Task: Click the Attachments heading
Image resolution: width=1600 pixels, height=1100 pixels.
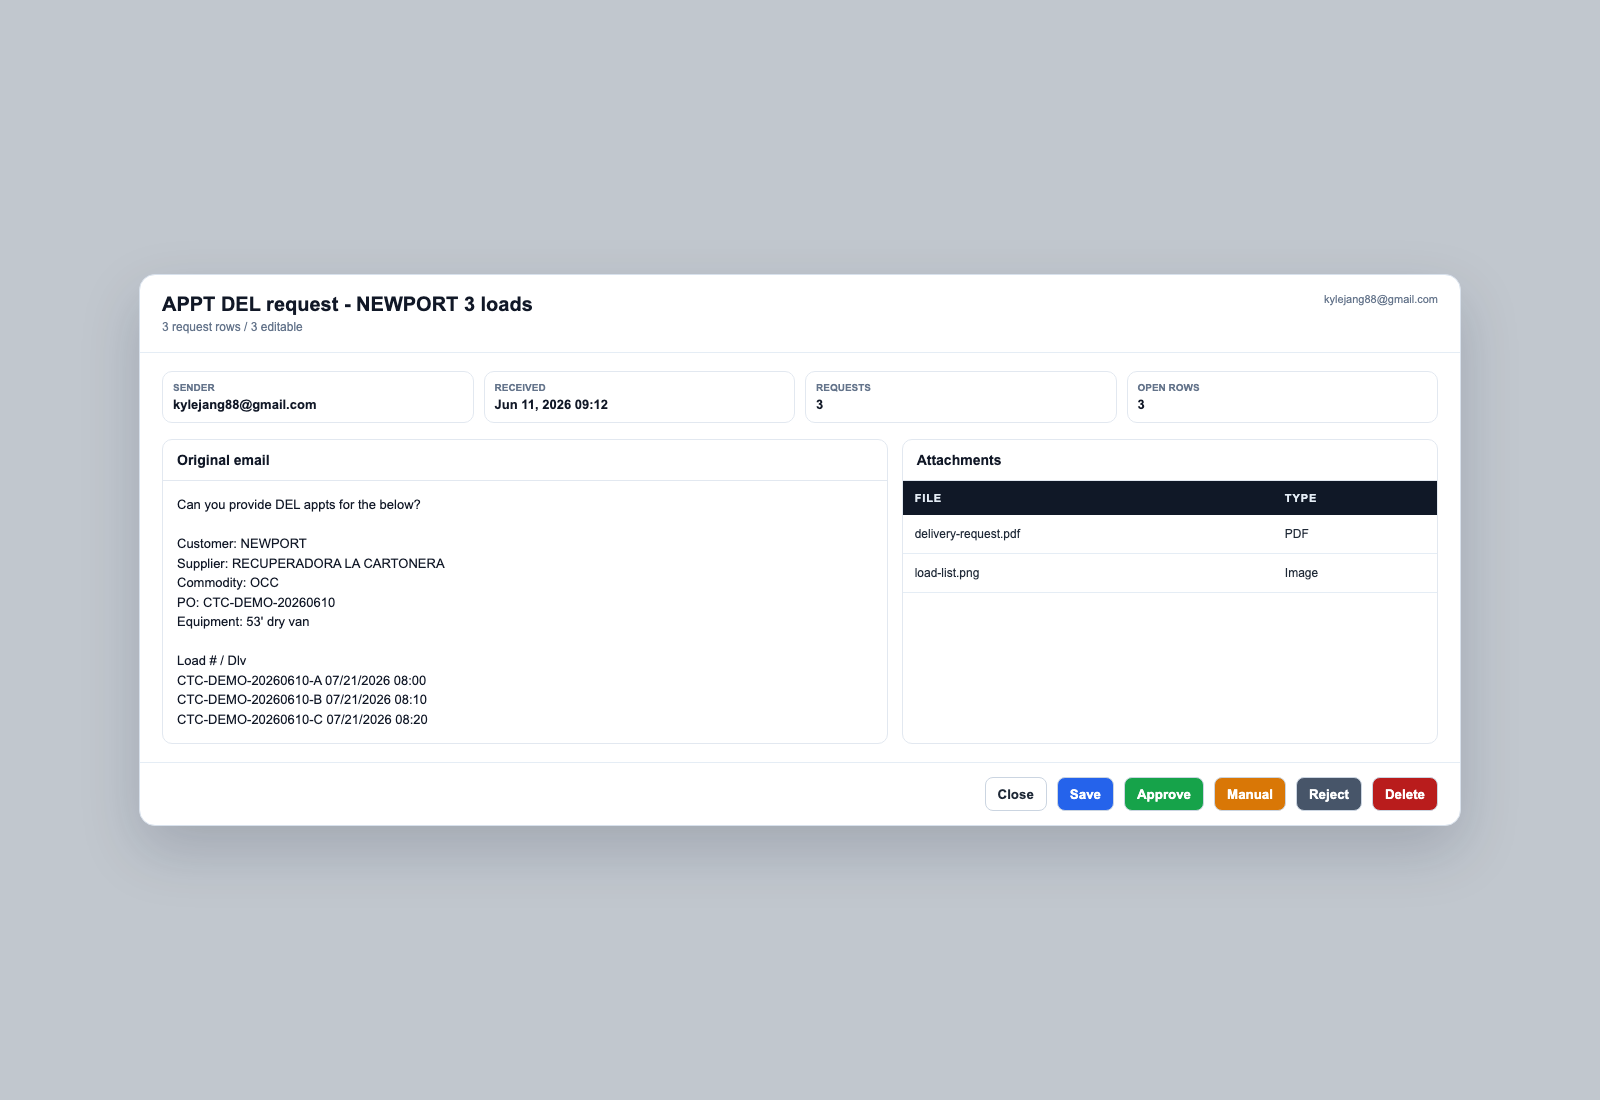Action: 958,460
